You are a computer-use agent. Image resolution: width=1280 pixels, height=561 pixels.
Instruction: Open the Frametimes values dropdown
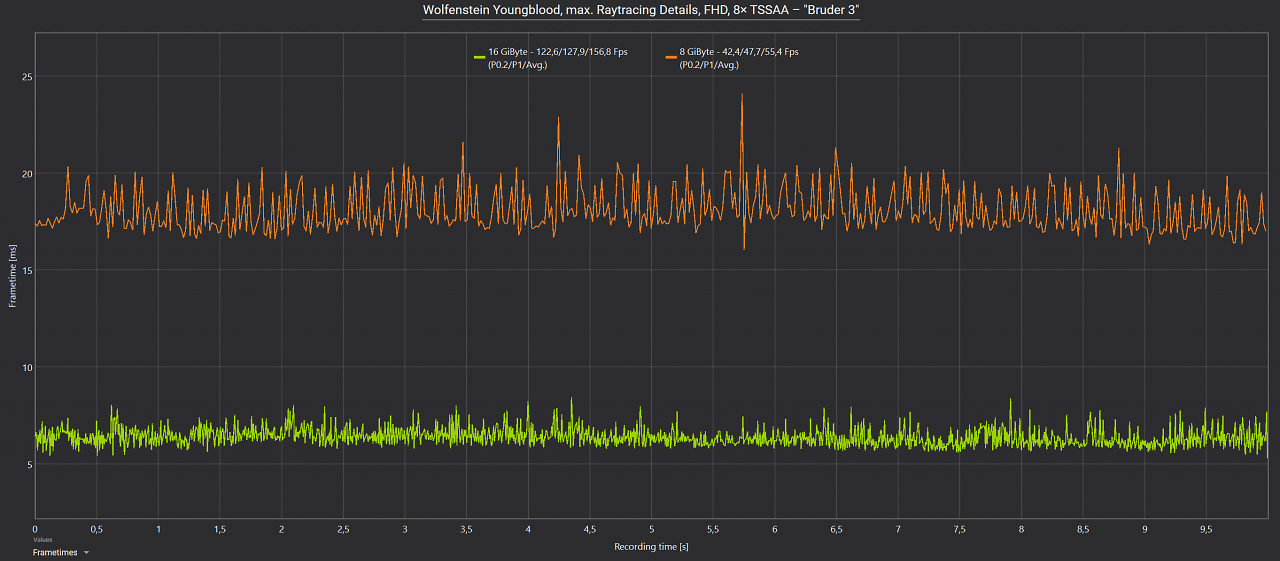(61, 552)
